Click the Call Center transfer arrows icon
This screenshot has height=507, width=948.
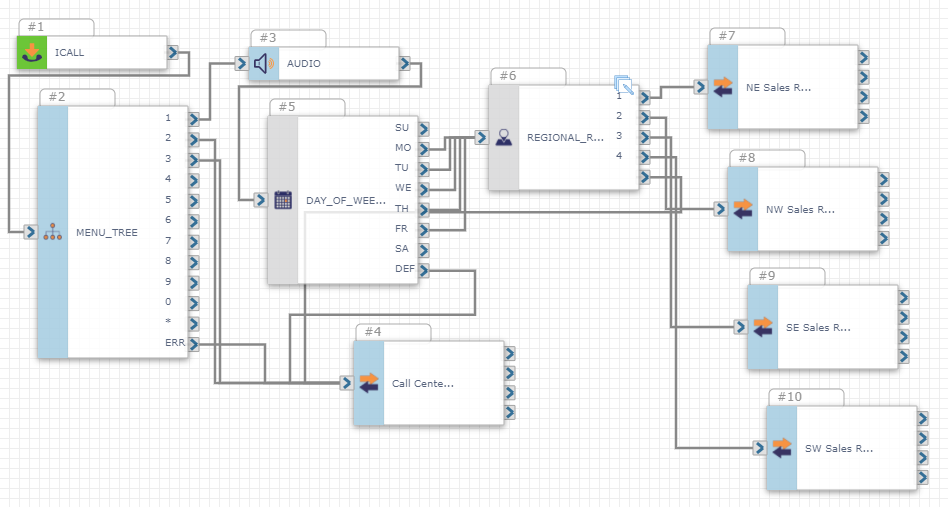tap(369, 383)
